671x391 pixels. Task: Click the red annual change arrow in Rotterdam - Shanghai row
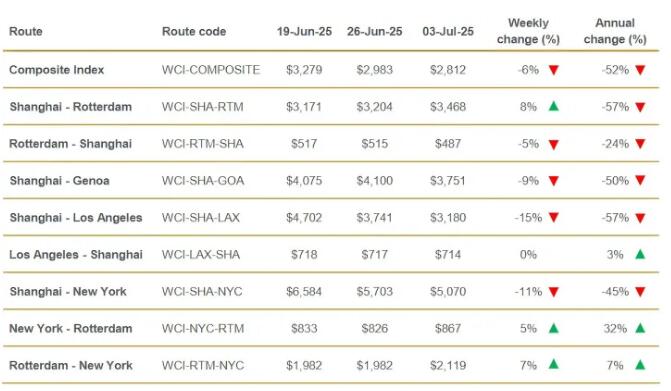coord(640,144)
